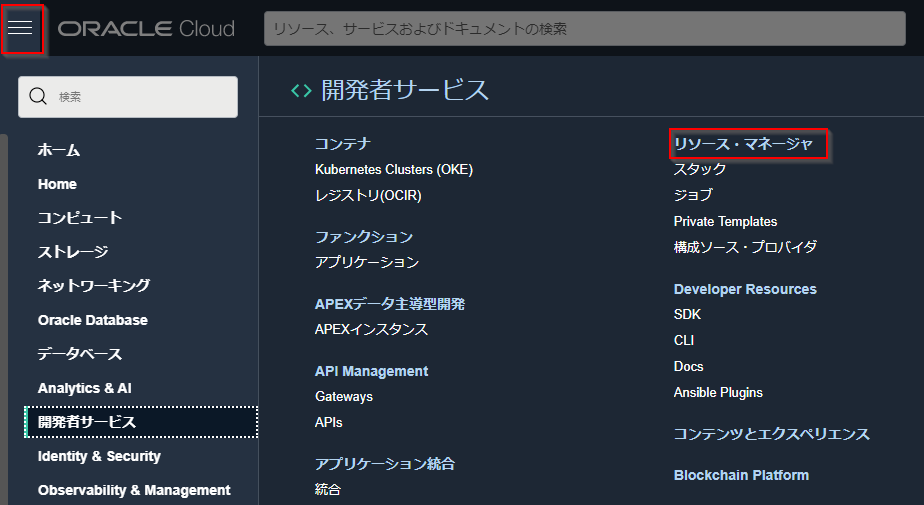This screenshot has width=924, height=505.
Task: Open the ネットワーキング menu category
Action: click(x=94, y=285)
